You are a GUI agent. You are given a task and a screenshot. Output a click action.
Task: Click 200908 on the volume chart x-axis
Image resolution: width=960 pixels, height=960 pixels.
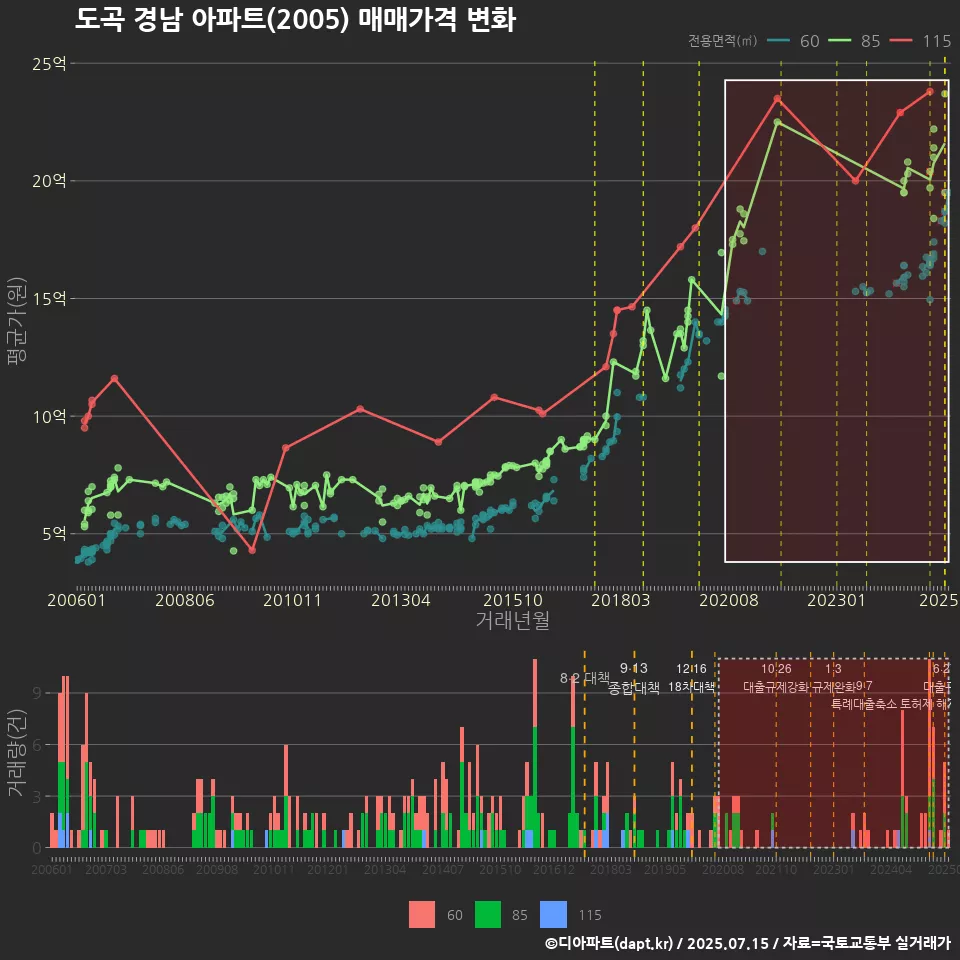coord(217,869)
